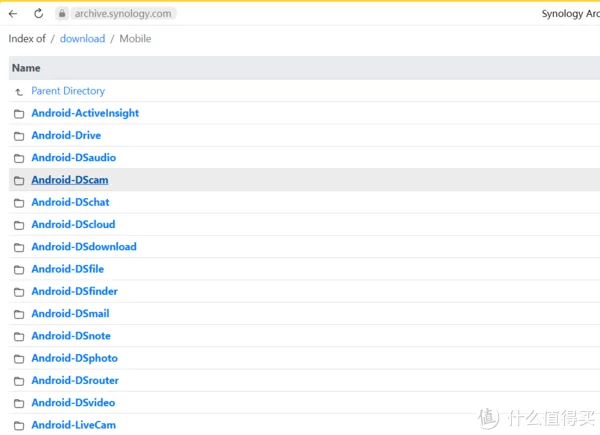600x435 pixels.
Task: Click the folder icon beside Android-DSaudio
Action: tap(19, 158)
